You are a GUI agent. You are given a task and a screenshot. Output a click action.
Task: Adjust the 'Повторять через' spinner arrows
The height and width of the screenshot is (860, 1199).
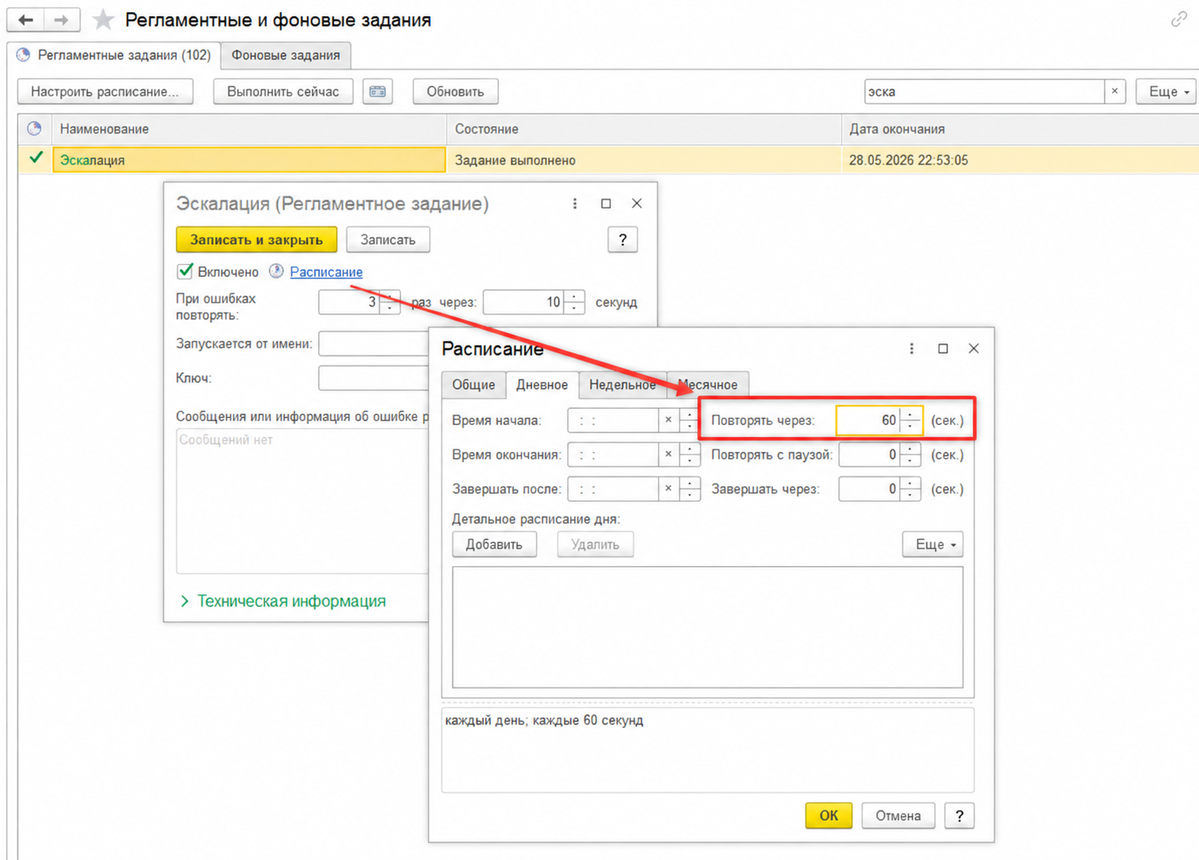[x=910, y=420]
